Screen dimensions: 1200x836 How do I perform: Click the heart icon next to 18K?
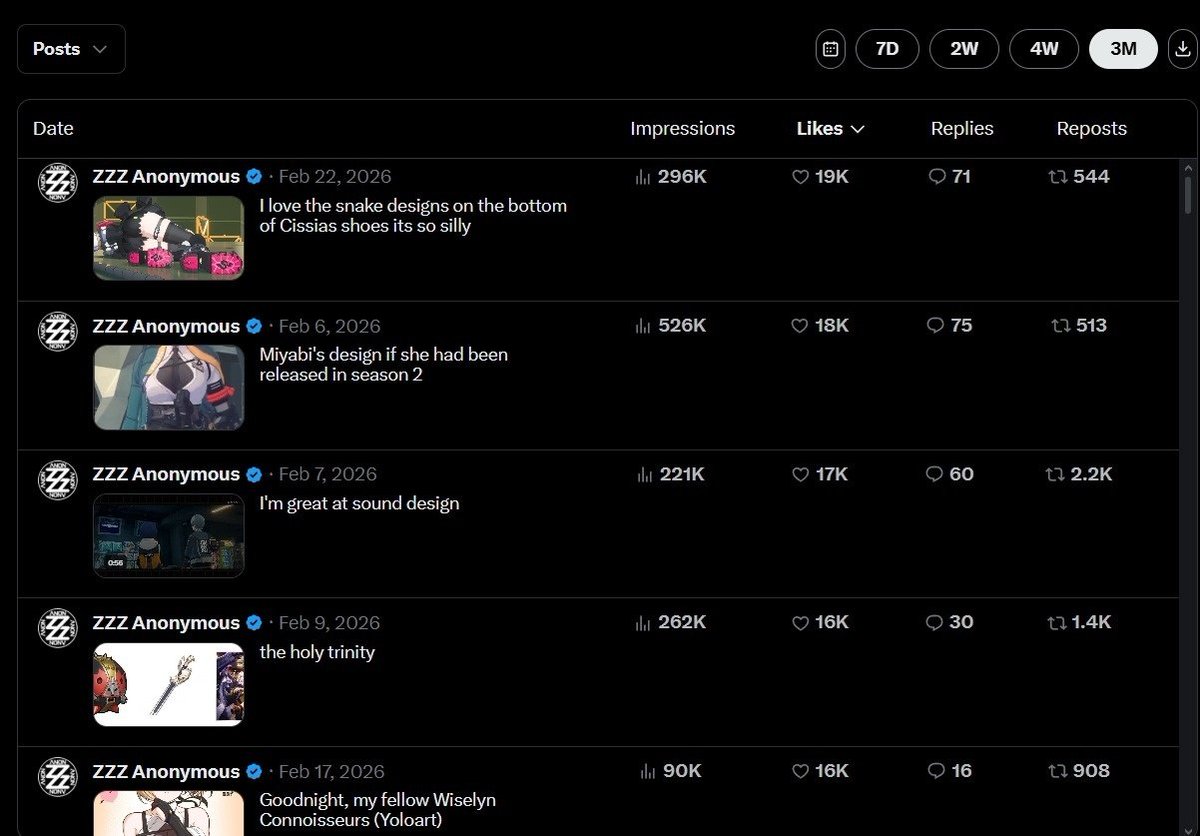[x=800, y=326]
